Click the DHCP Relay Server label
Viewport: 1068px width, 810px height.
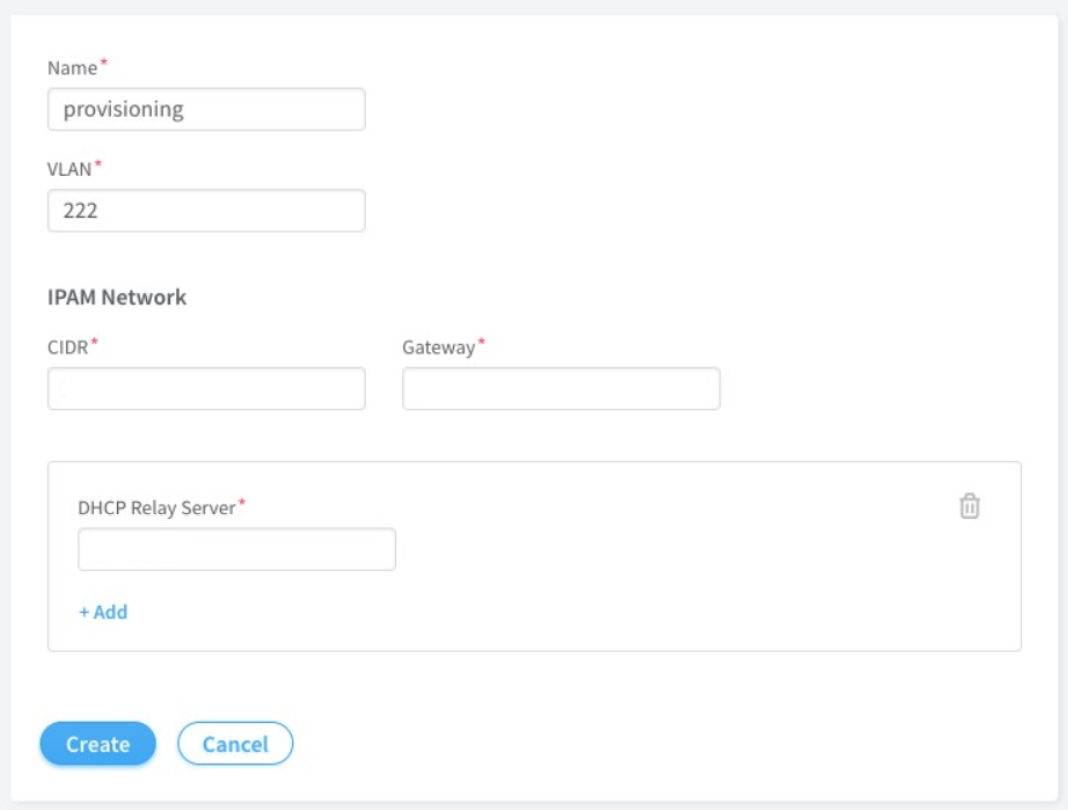click(x=156, y=508)
